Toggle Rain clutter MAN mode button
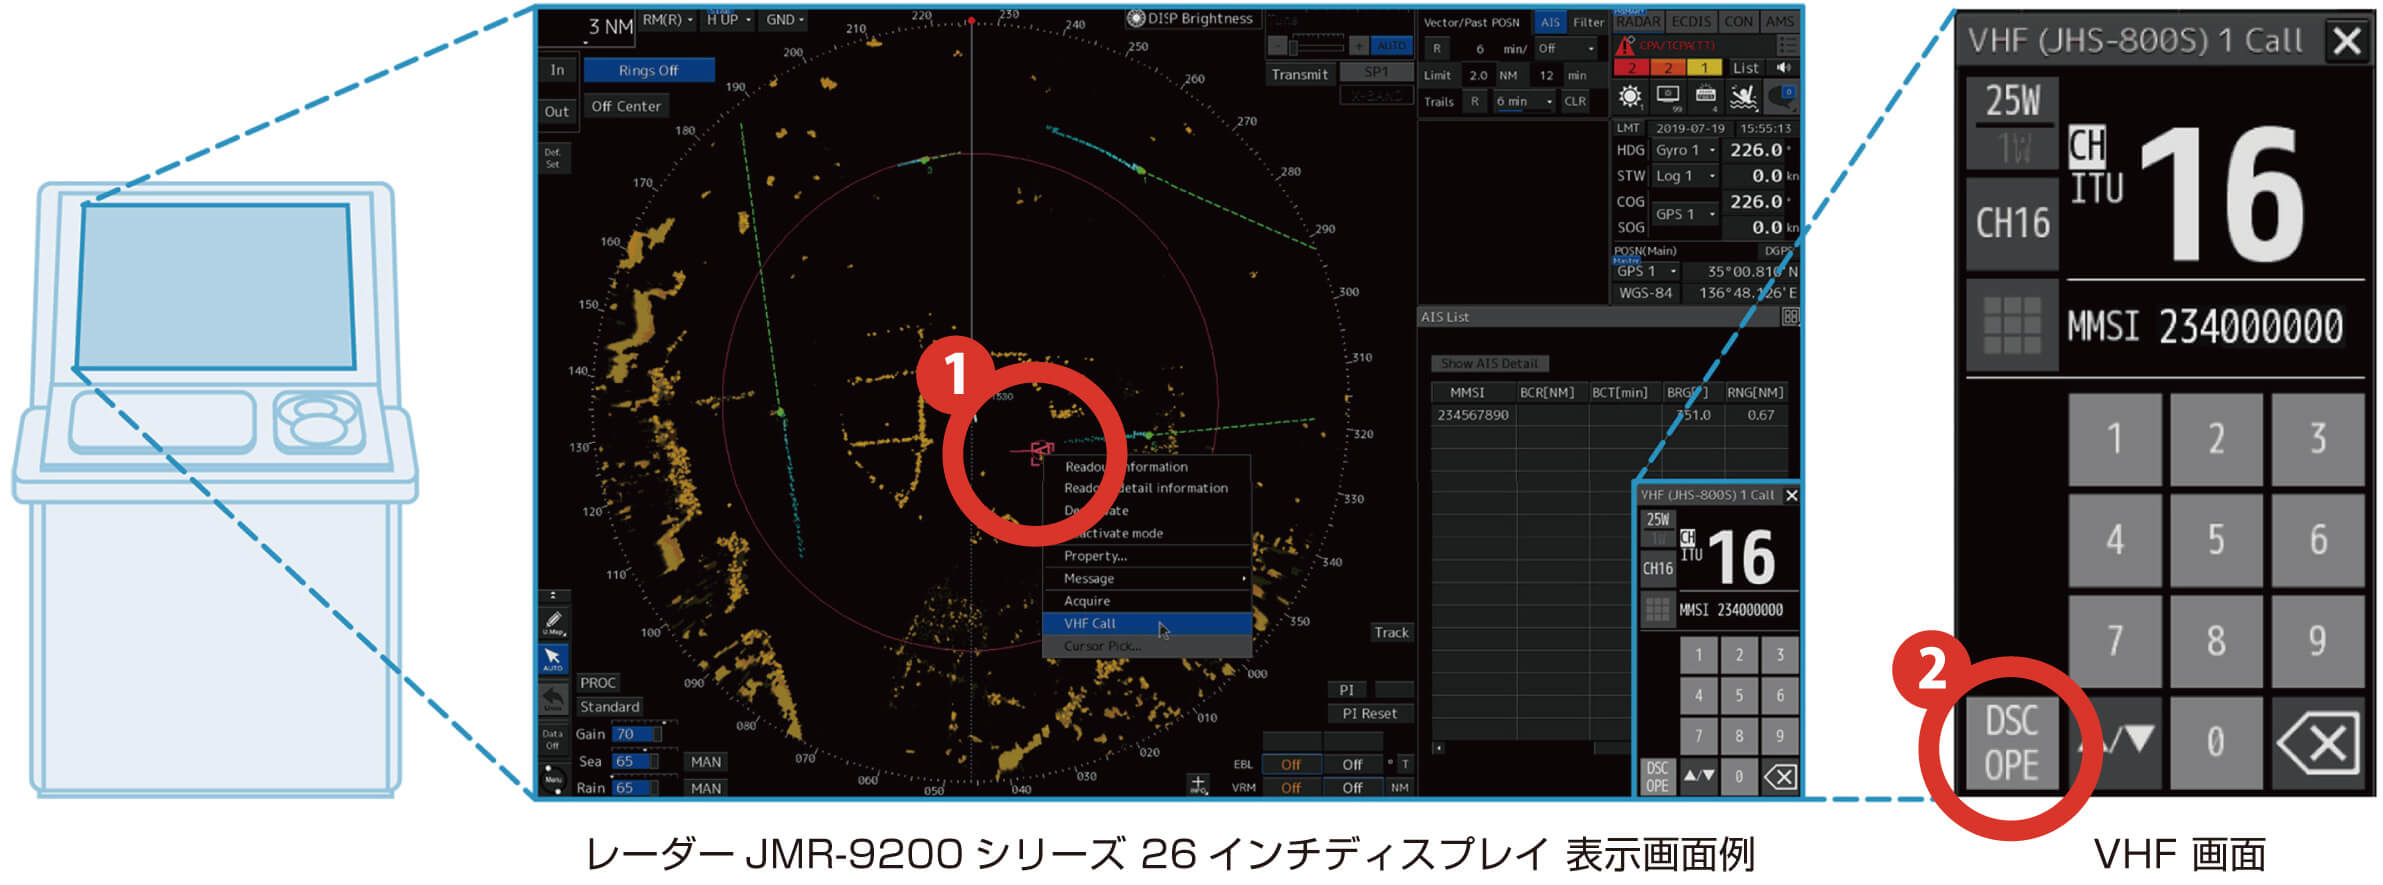This screenshot has width=2383, height=885. click(x=705, y=788)
